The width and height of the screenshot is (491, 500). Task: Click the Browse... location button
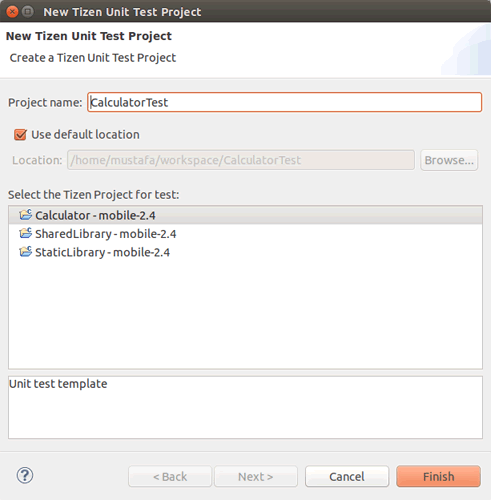(449, 160)
